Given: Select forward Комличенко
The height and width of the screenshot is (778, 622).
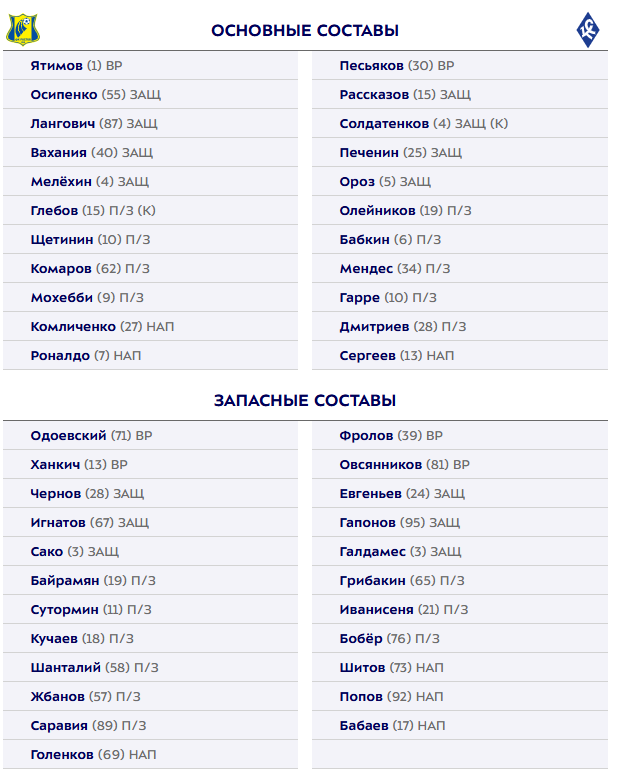Looking at the screenshot, I should point(74,327).
